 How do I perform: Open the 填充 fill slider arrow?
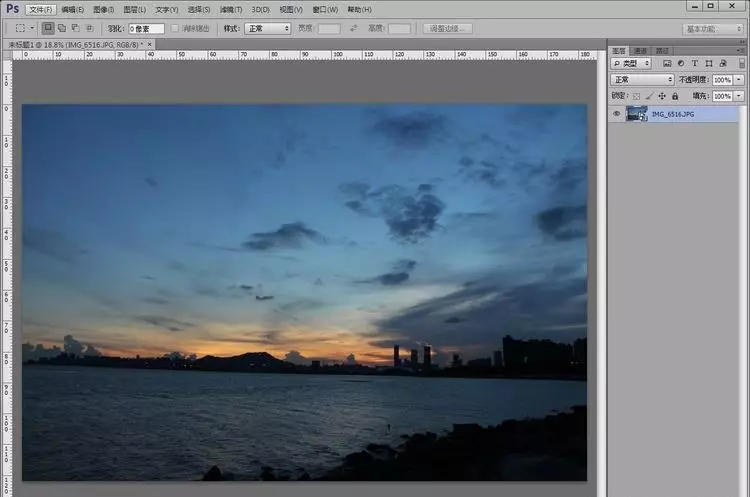tap(739, 96)
